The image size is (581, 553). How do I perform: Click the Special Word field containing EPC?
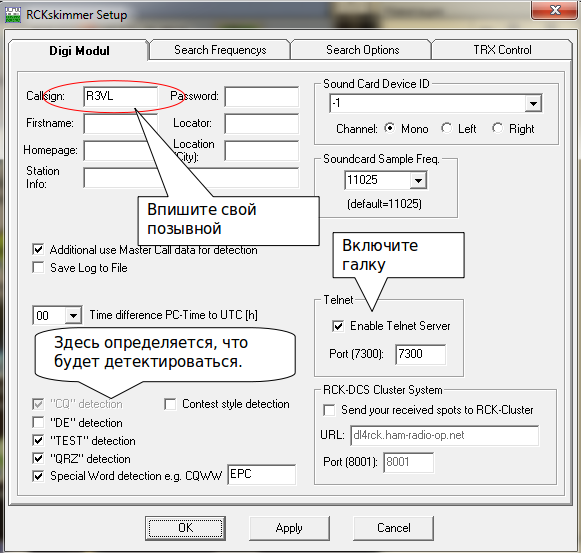[262, 474]
